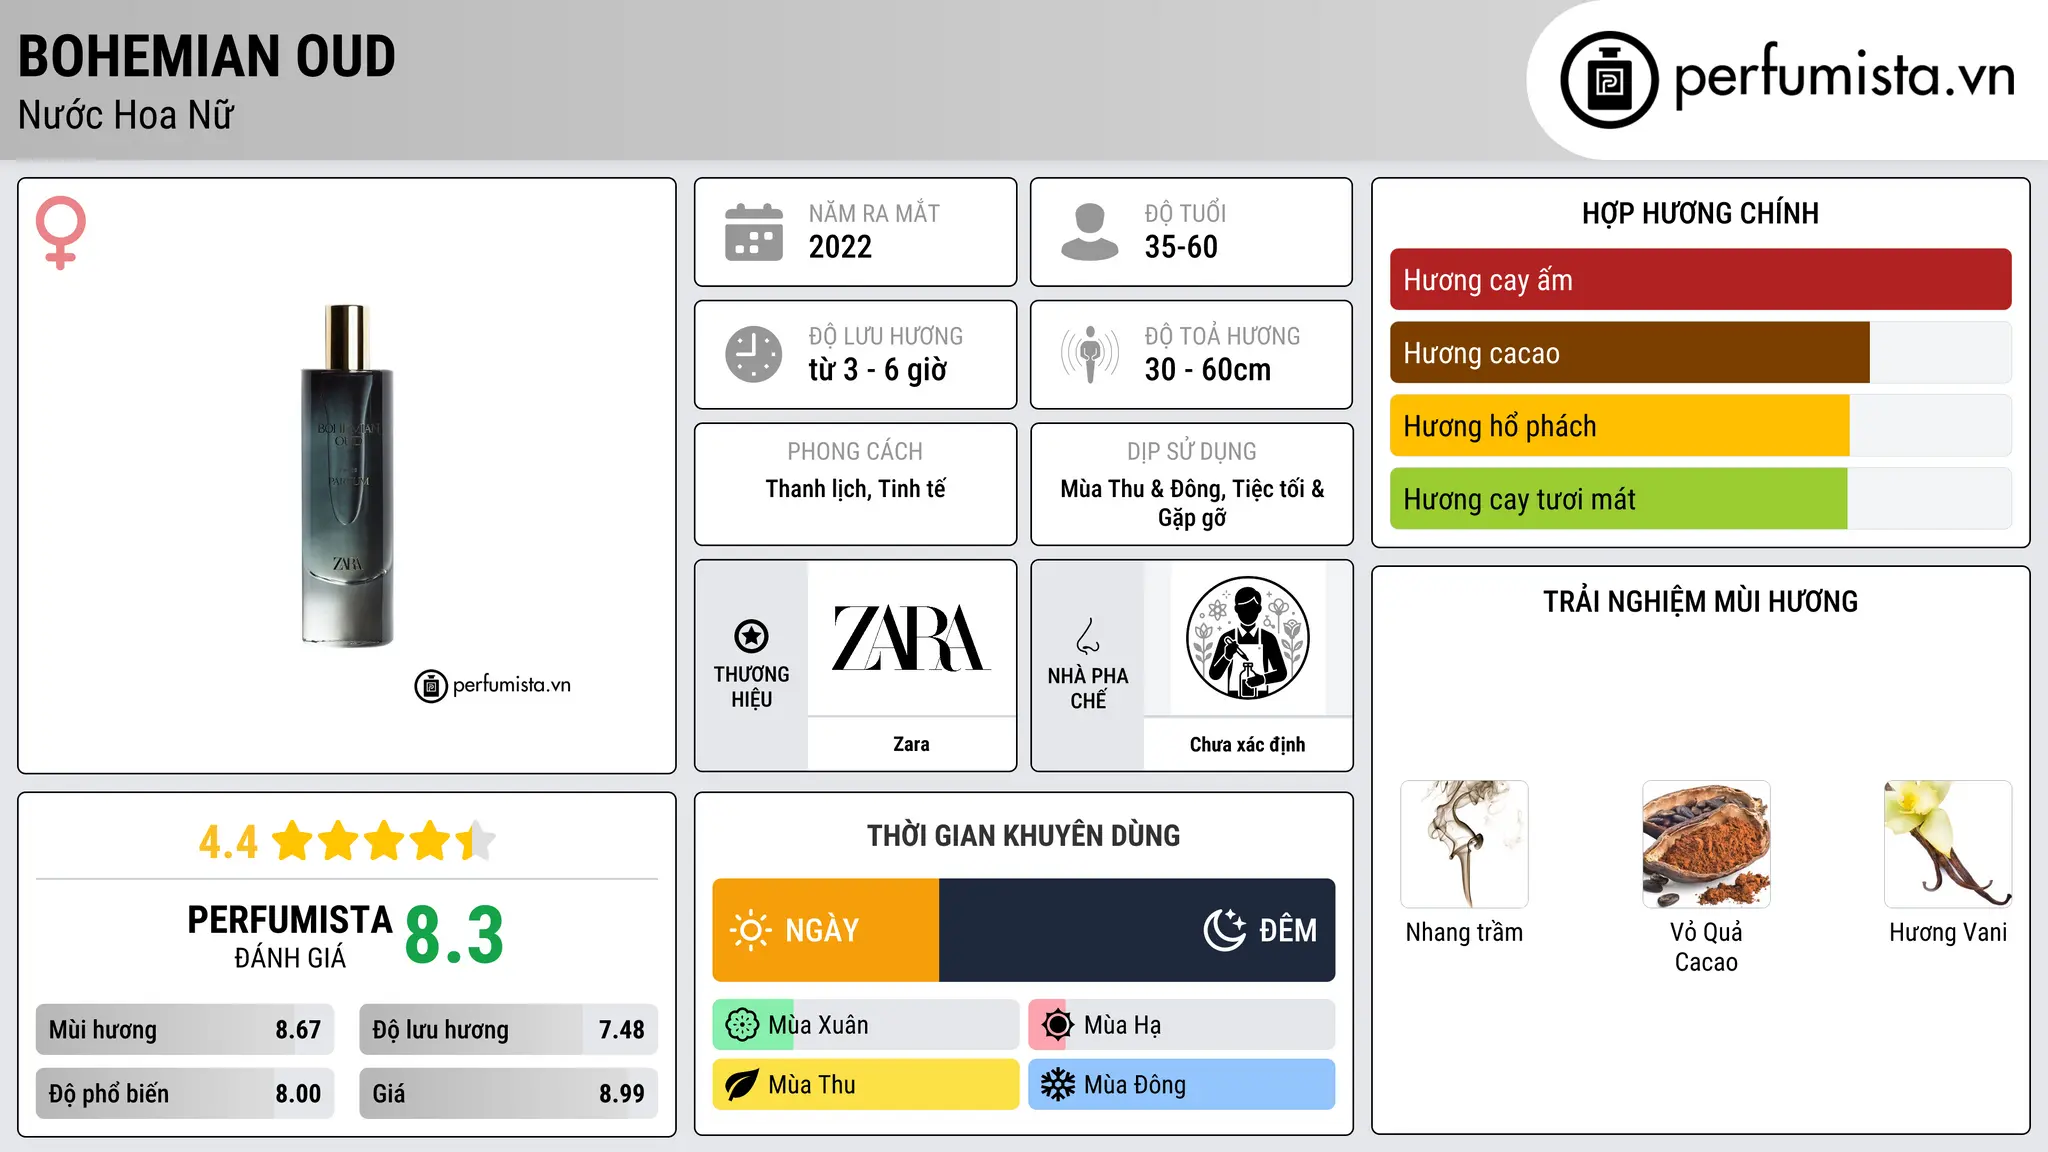Click the sun icon for Mùa Hạ
The height and width of the screenshot is (1152, 2048).
pyautogui.click(x=1058, y=1025)
